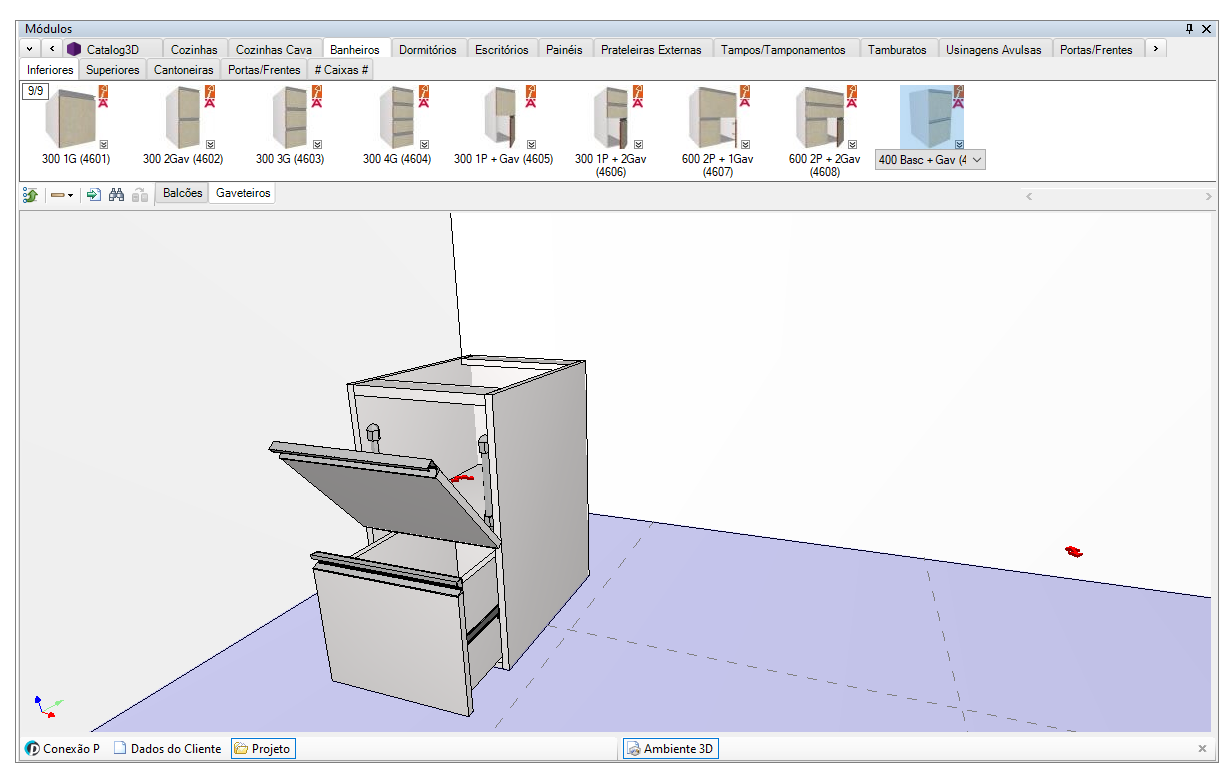1227x768 pixels.
Task: Select the Inferiores sub-tab
Action: 51,70
